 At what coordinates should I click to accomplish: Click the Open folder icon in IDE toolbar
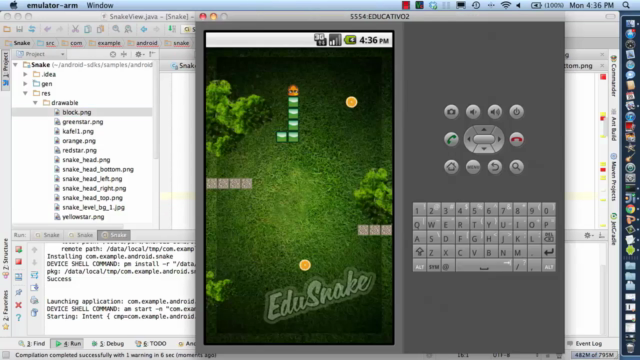pos(7,29)
